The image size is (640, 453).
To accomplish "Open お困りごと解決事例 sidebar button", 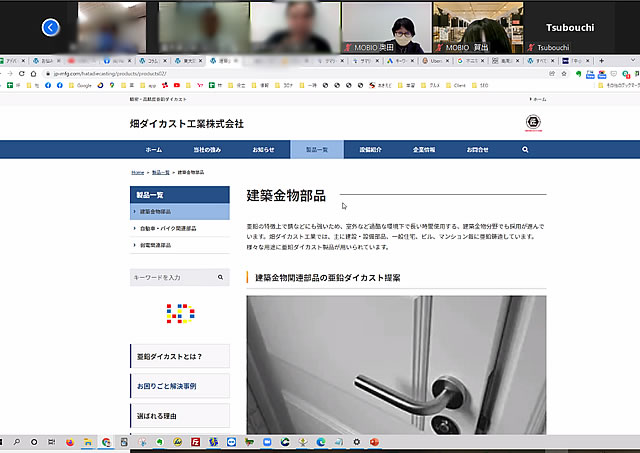I will tap(180, 386).
